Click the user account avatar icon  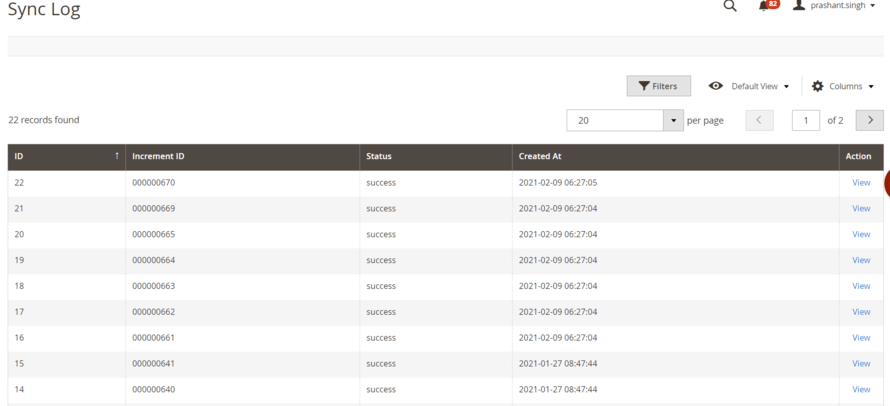[x=798, y=6]
